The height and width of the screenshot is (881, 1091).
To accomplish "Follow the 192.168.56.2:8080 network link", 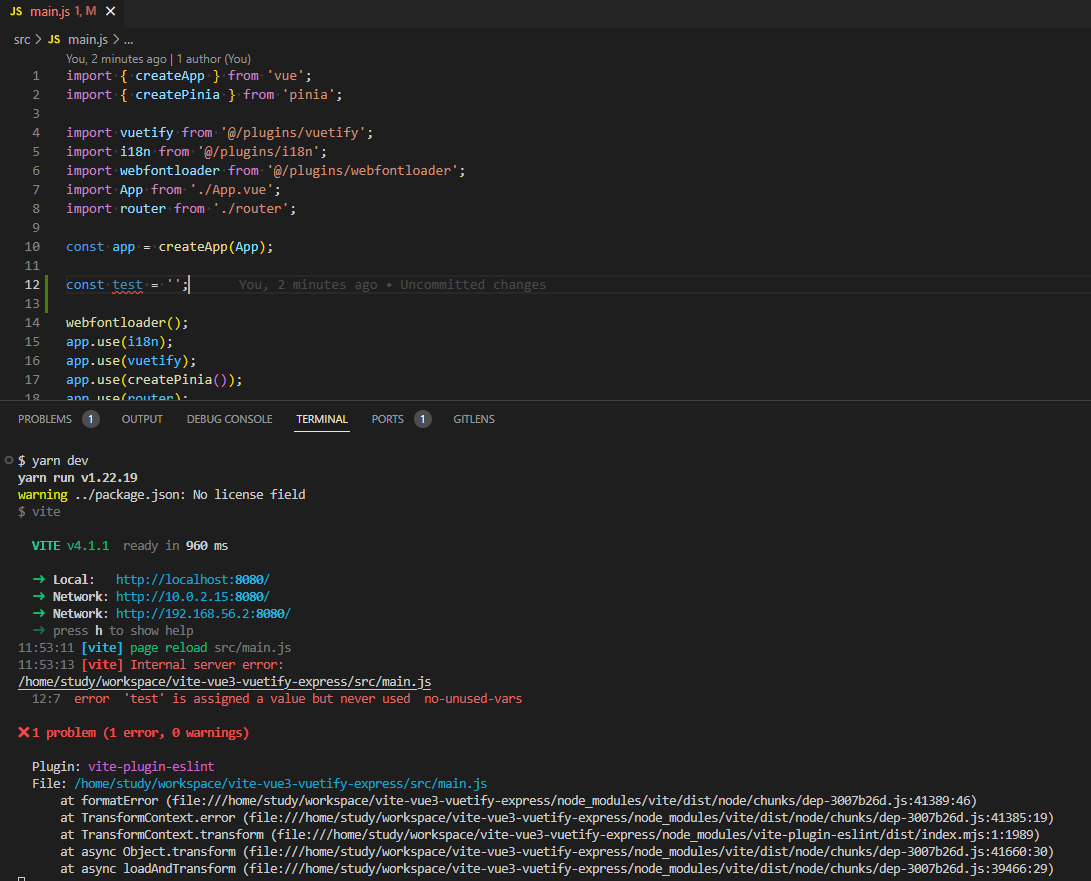I will tap(203, 614).
